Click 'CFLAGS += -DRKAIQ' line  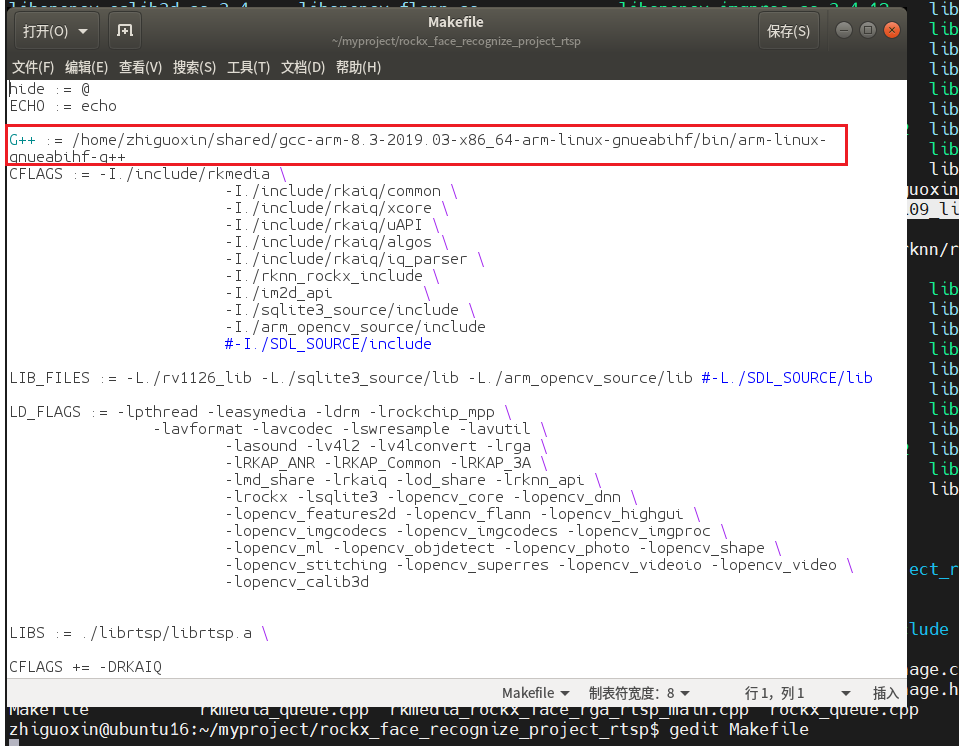[85, 667]
